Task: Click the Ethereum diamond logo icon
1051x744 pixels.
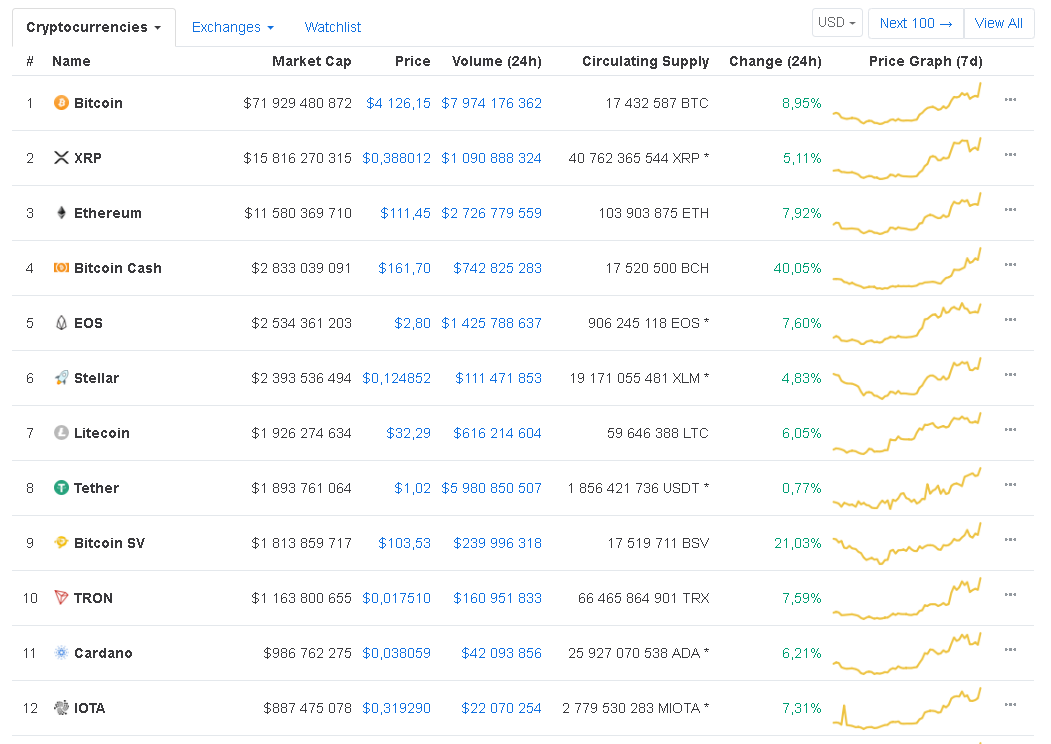Action: [x=61, y=213]
